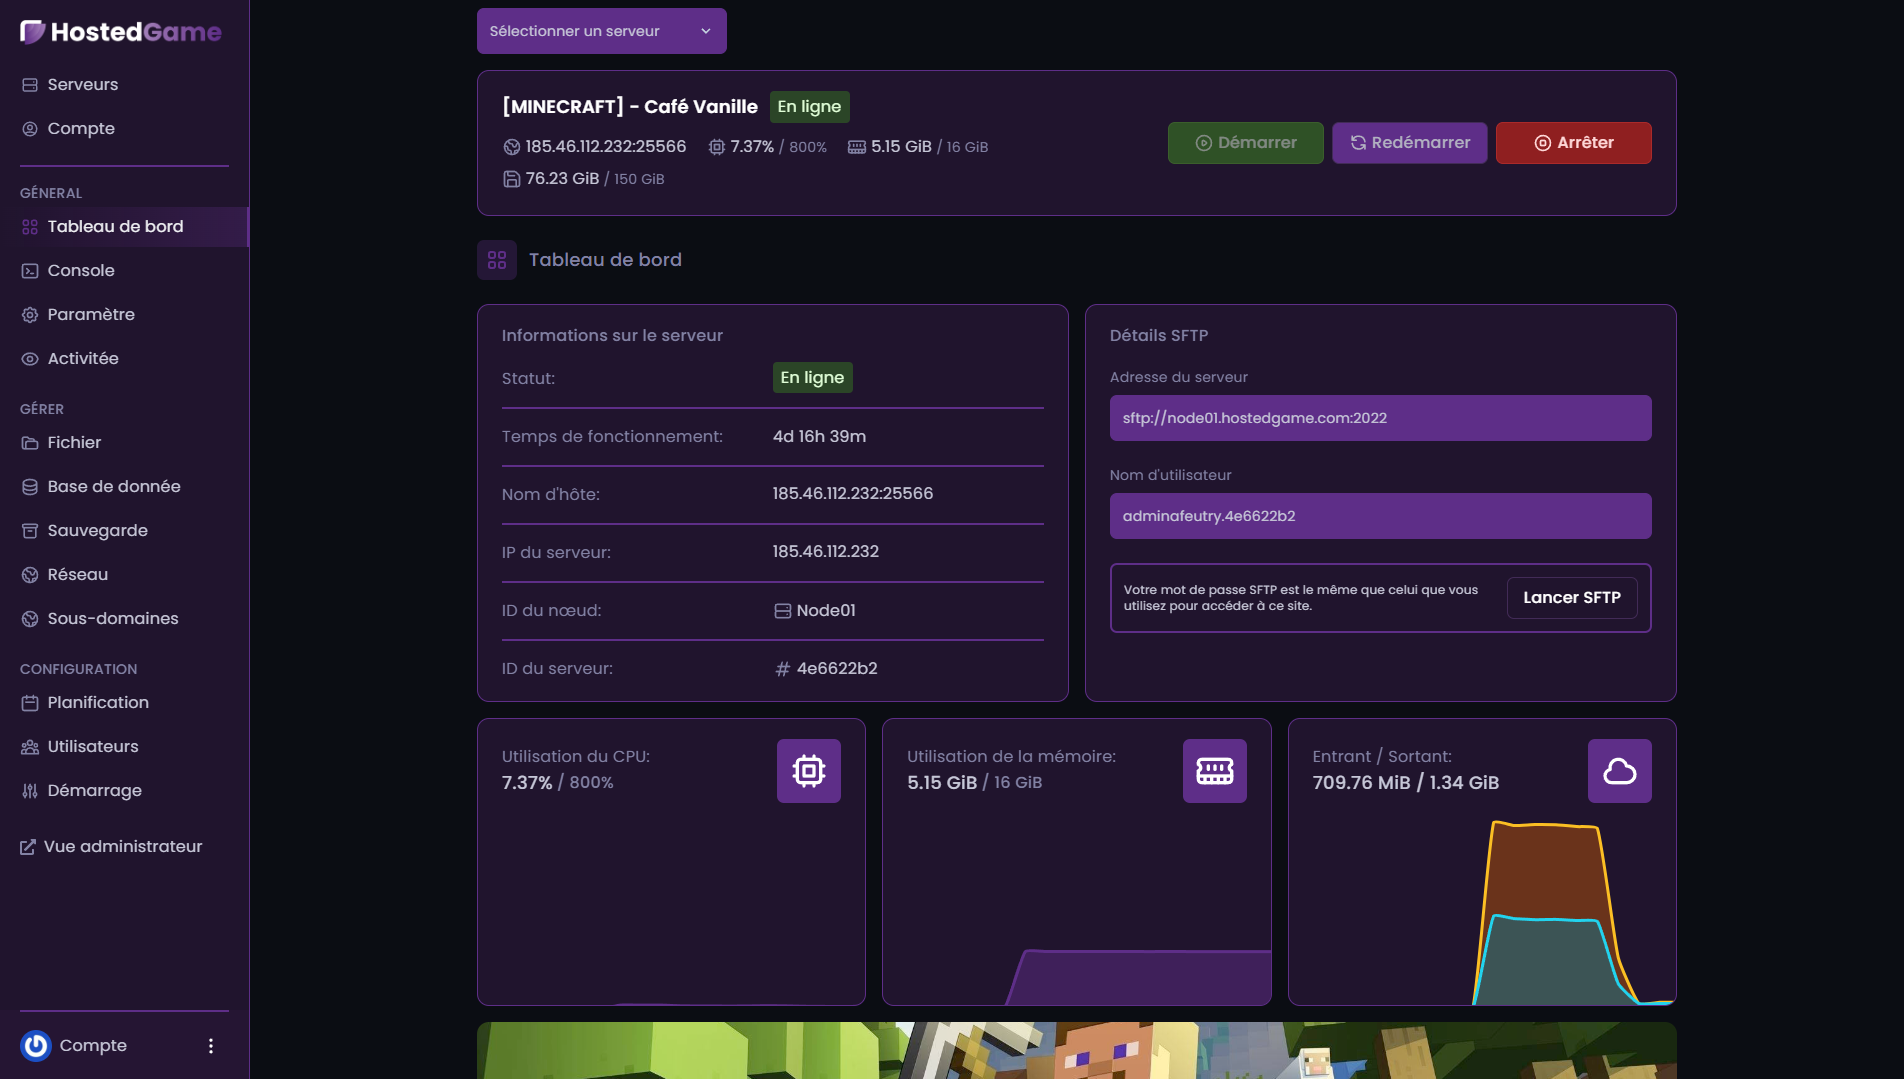Click the CPU icon in server header
This screenshot has height=1079, width=1904.
717,147
